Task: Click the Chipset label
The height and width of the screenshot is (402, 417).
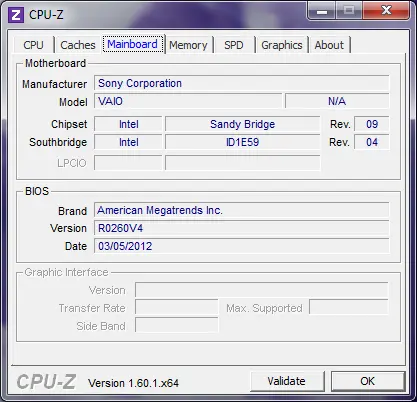Action: 69,124
